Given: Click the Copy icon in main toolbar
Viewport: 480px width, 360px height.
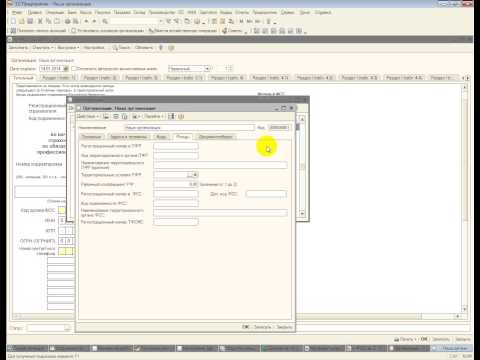Looking at the screenshot, I should pos(49,21).
